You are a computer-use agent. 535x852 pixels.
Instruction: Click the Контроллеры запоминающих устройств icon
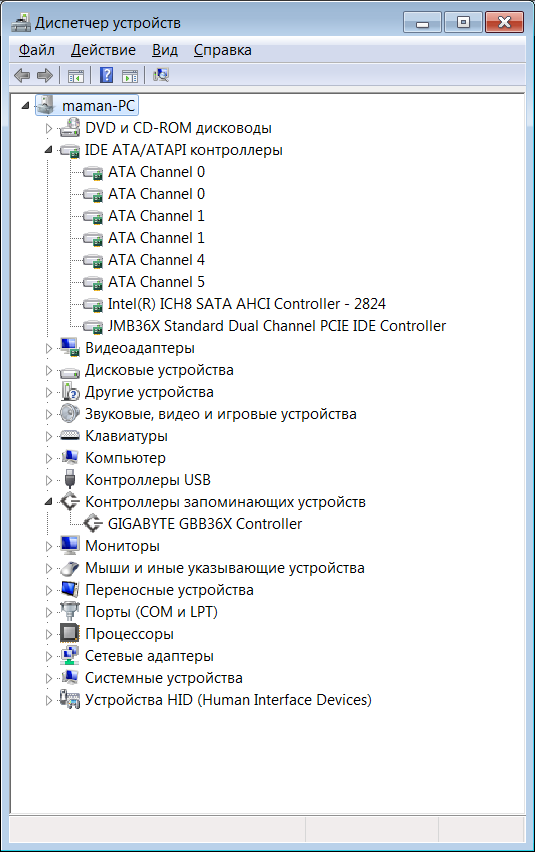point(70,502)
